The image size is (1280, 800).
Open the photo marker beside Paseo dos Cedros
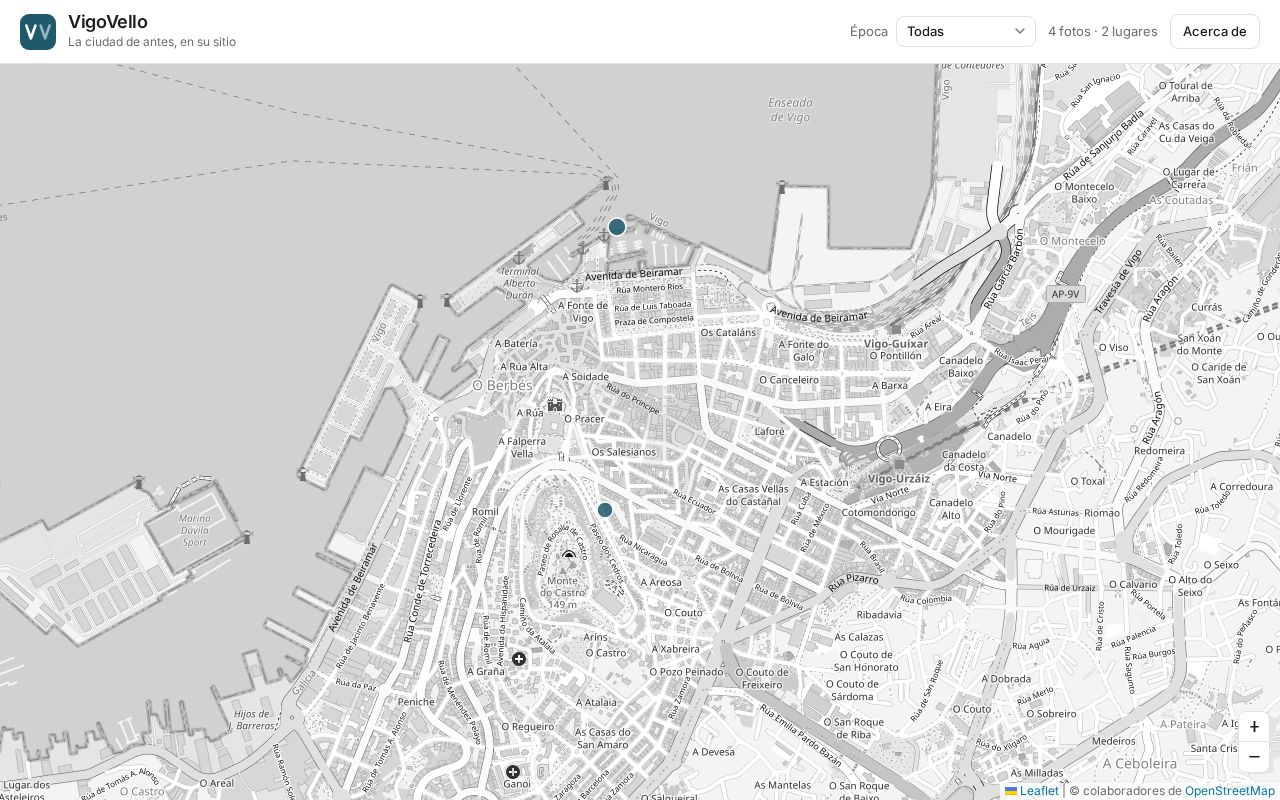(605, 510)
